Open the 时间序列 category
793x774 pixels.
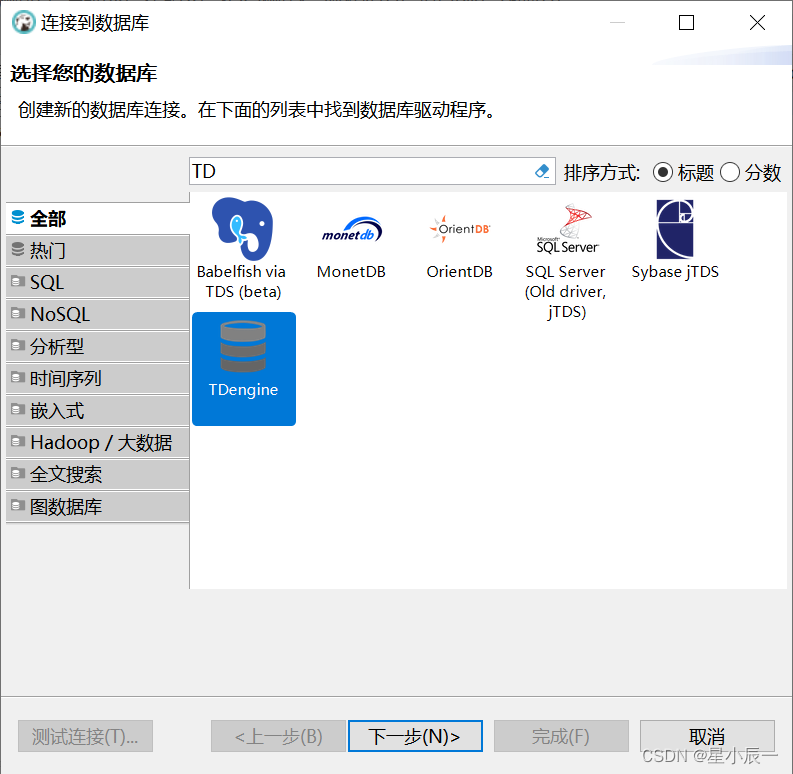point(98,378)
